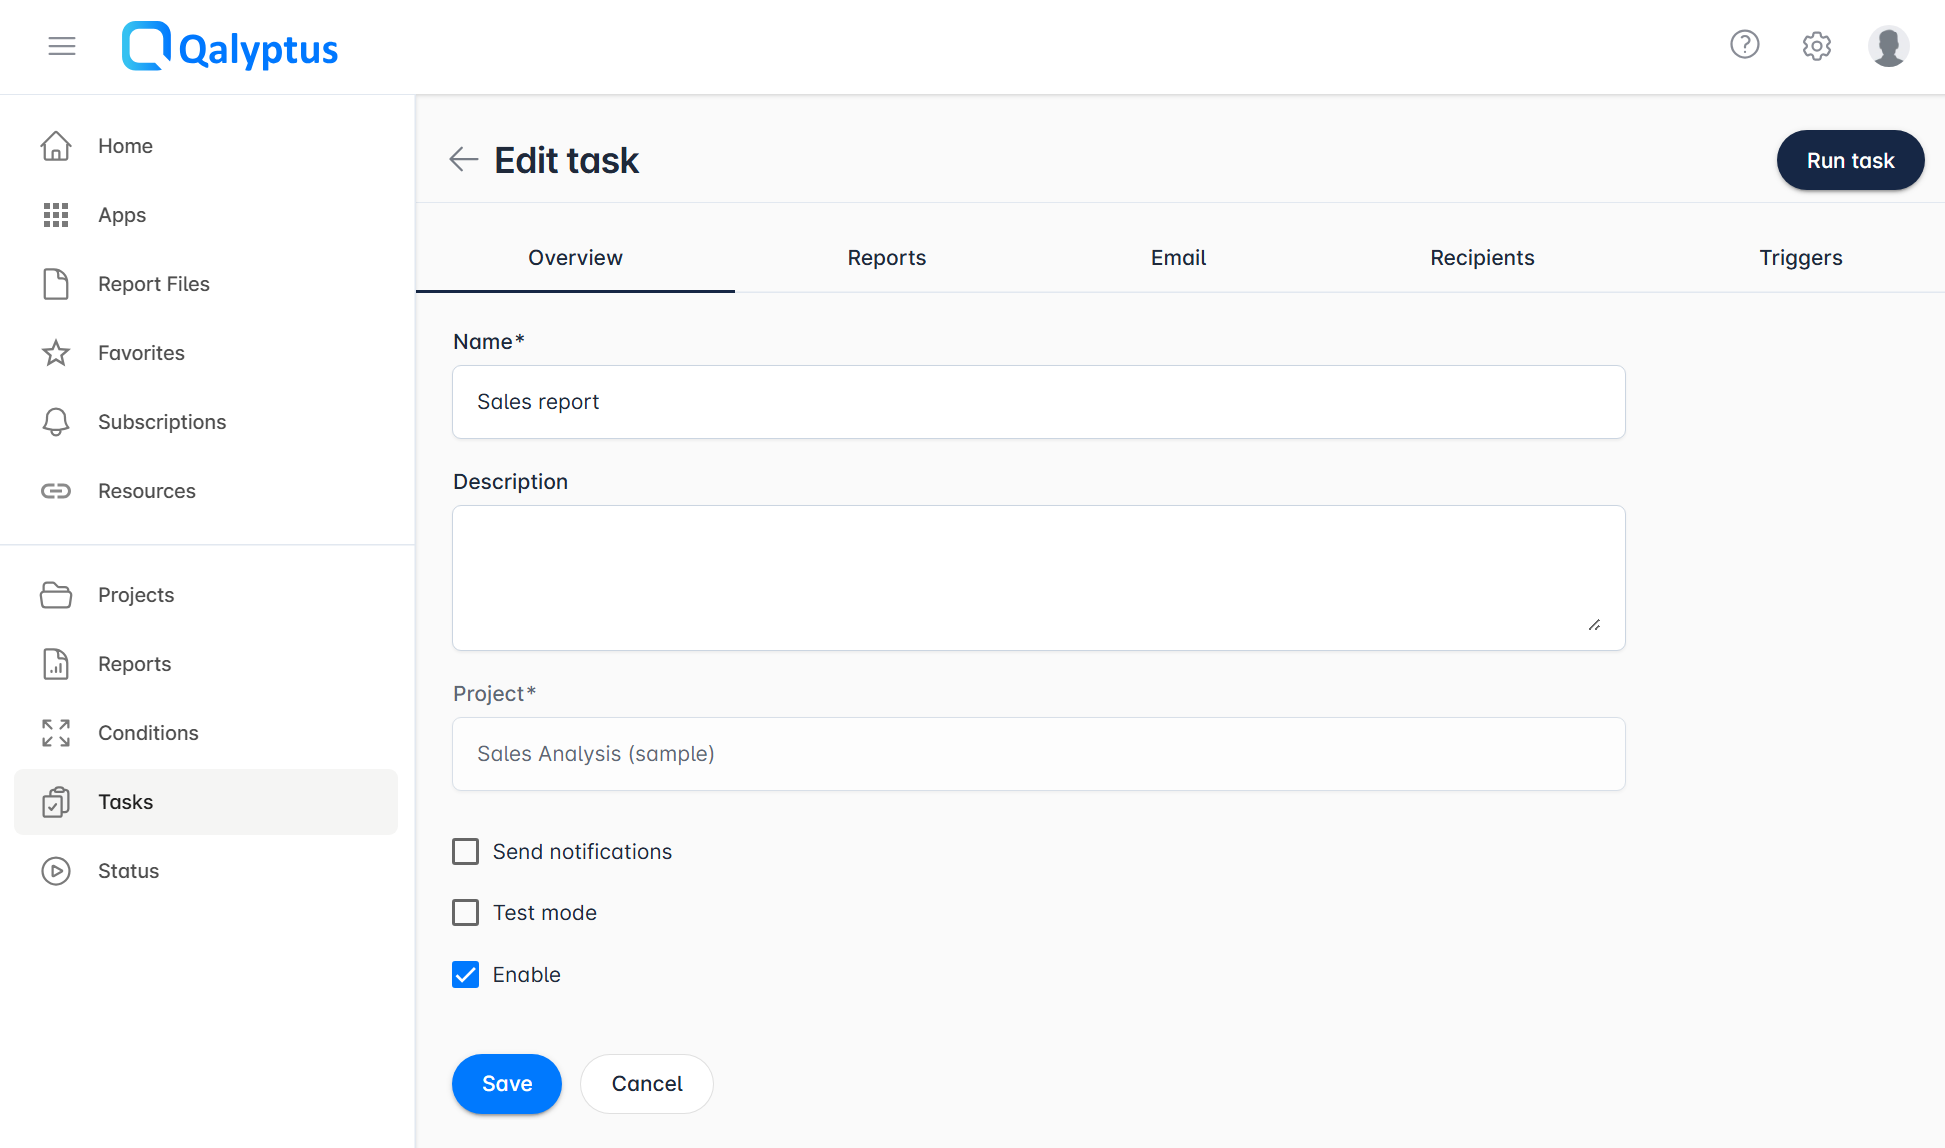
Task: Select the Apps icon in the sidebar
Action: point(56,215)
